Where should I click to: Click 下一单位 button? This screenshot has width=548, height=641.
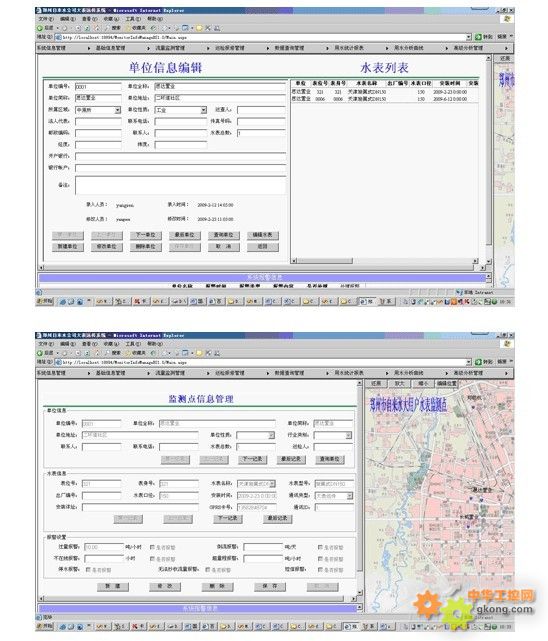(145, 235)
